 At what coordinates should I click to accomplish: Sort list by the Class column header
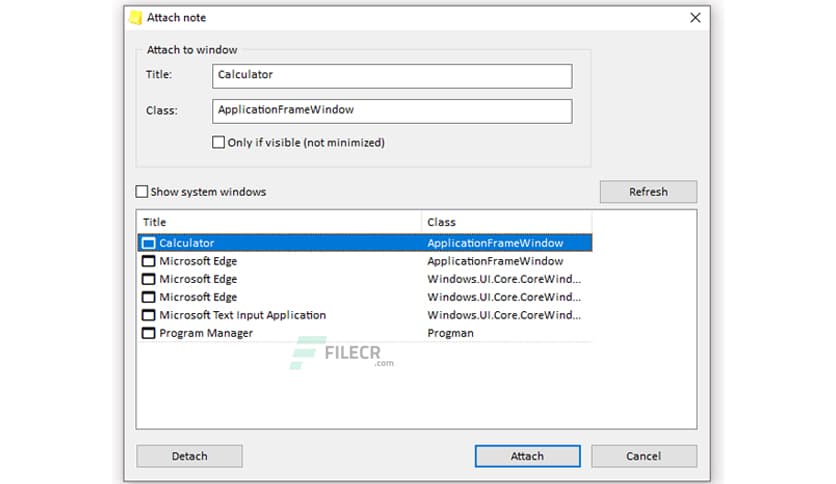coord(506,222)
